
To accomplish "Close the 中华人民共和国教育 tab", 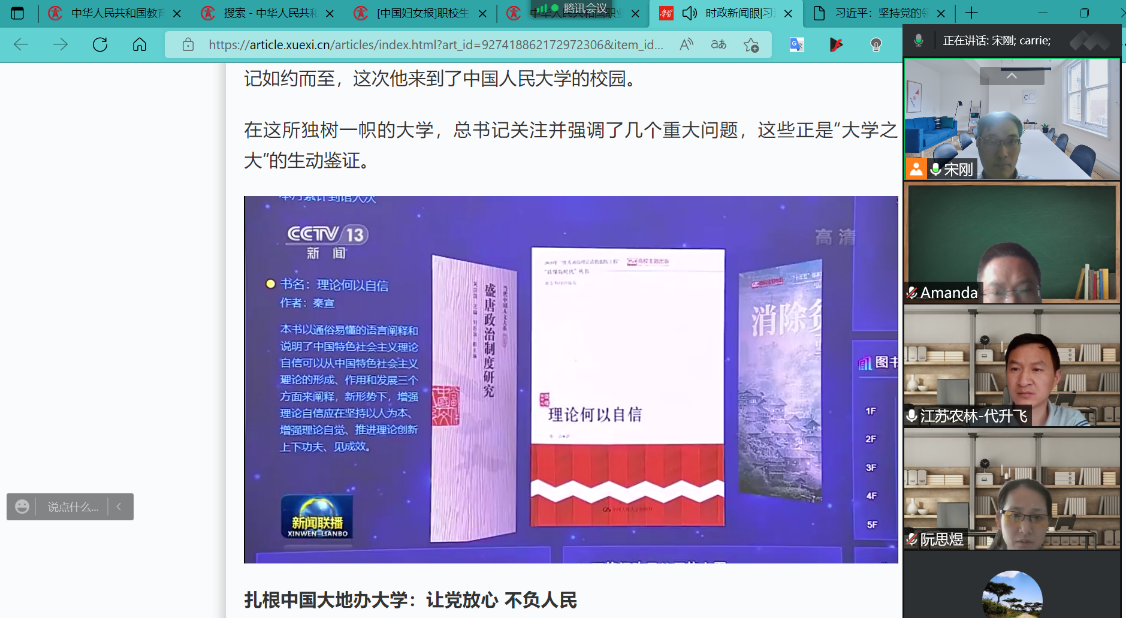I will pyautogui.click(x=177, y=13).
